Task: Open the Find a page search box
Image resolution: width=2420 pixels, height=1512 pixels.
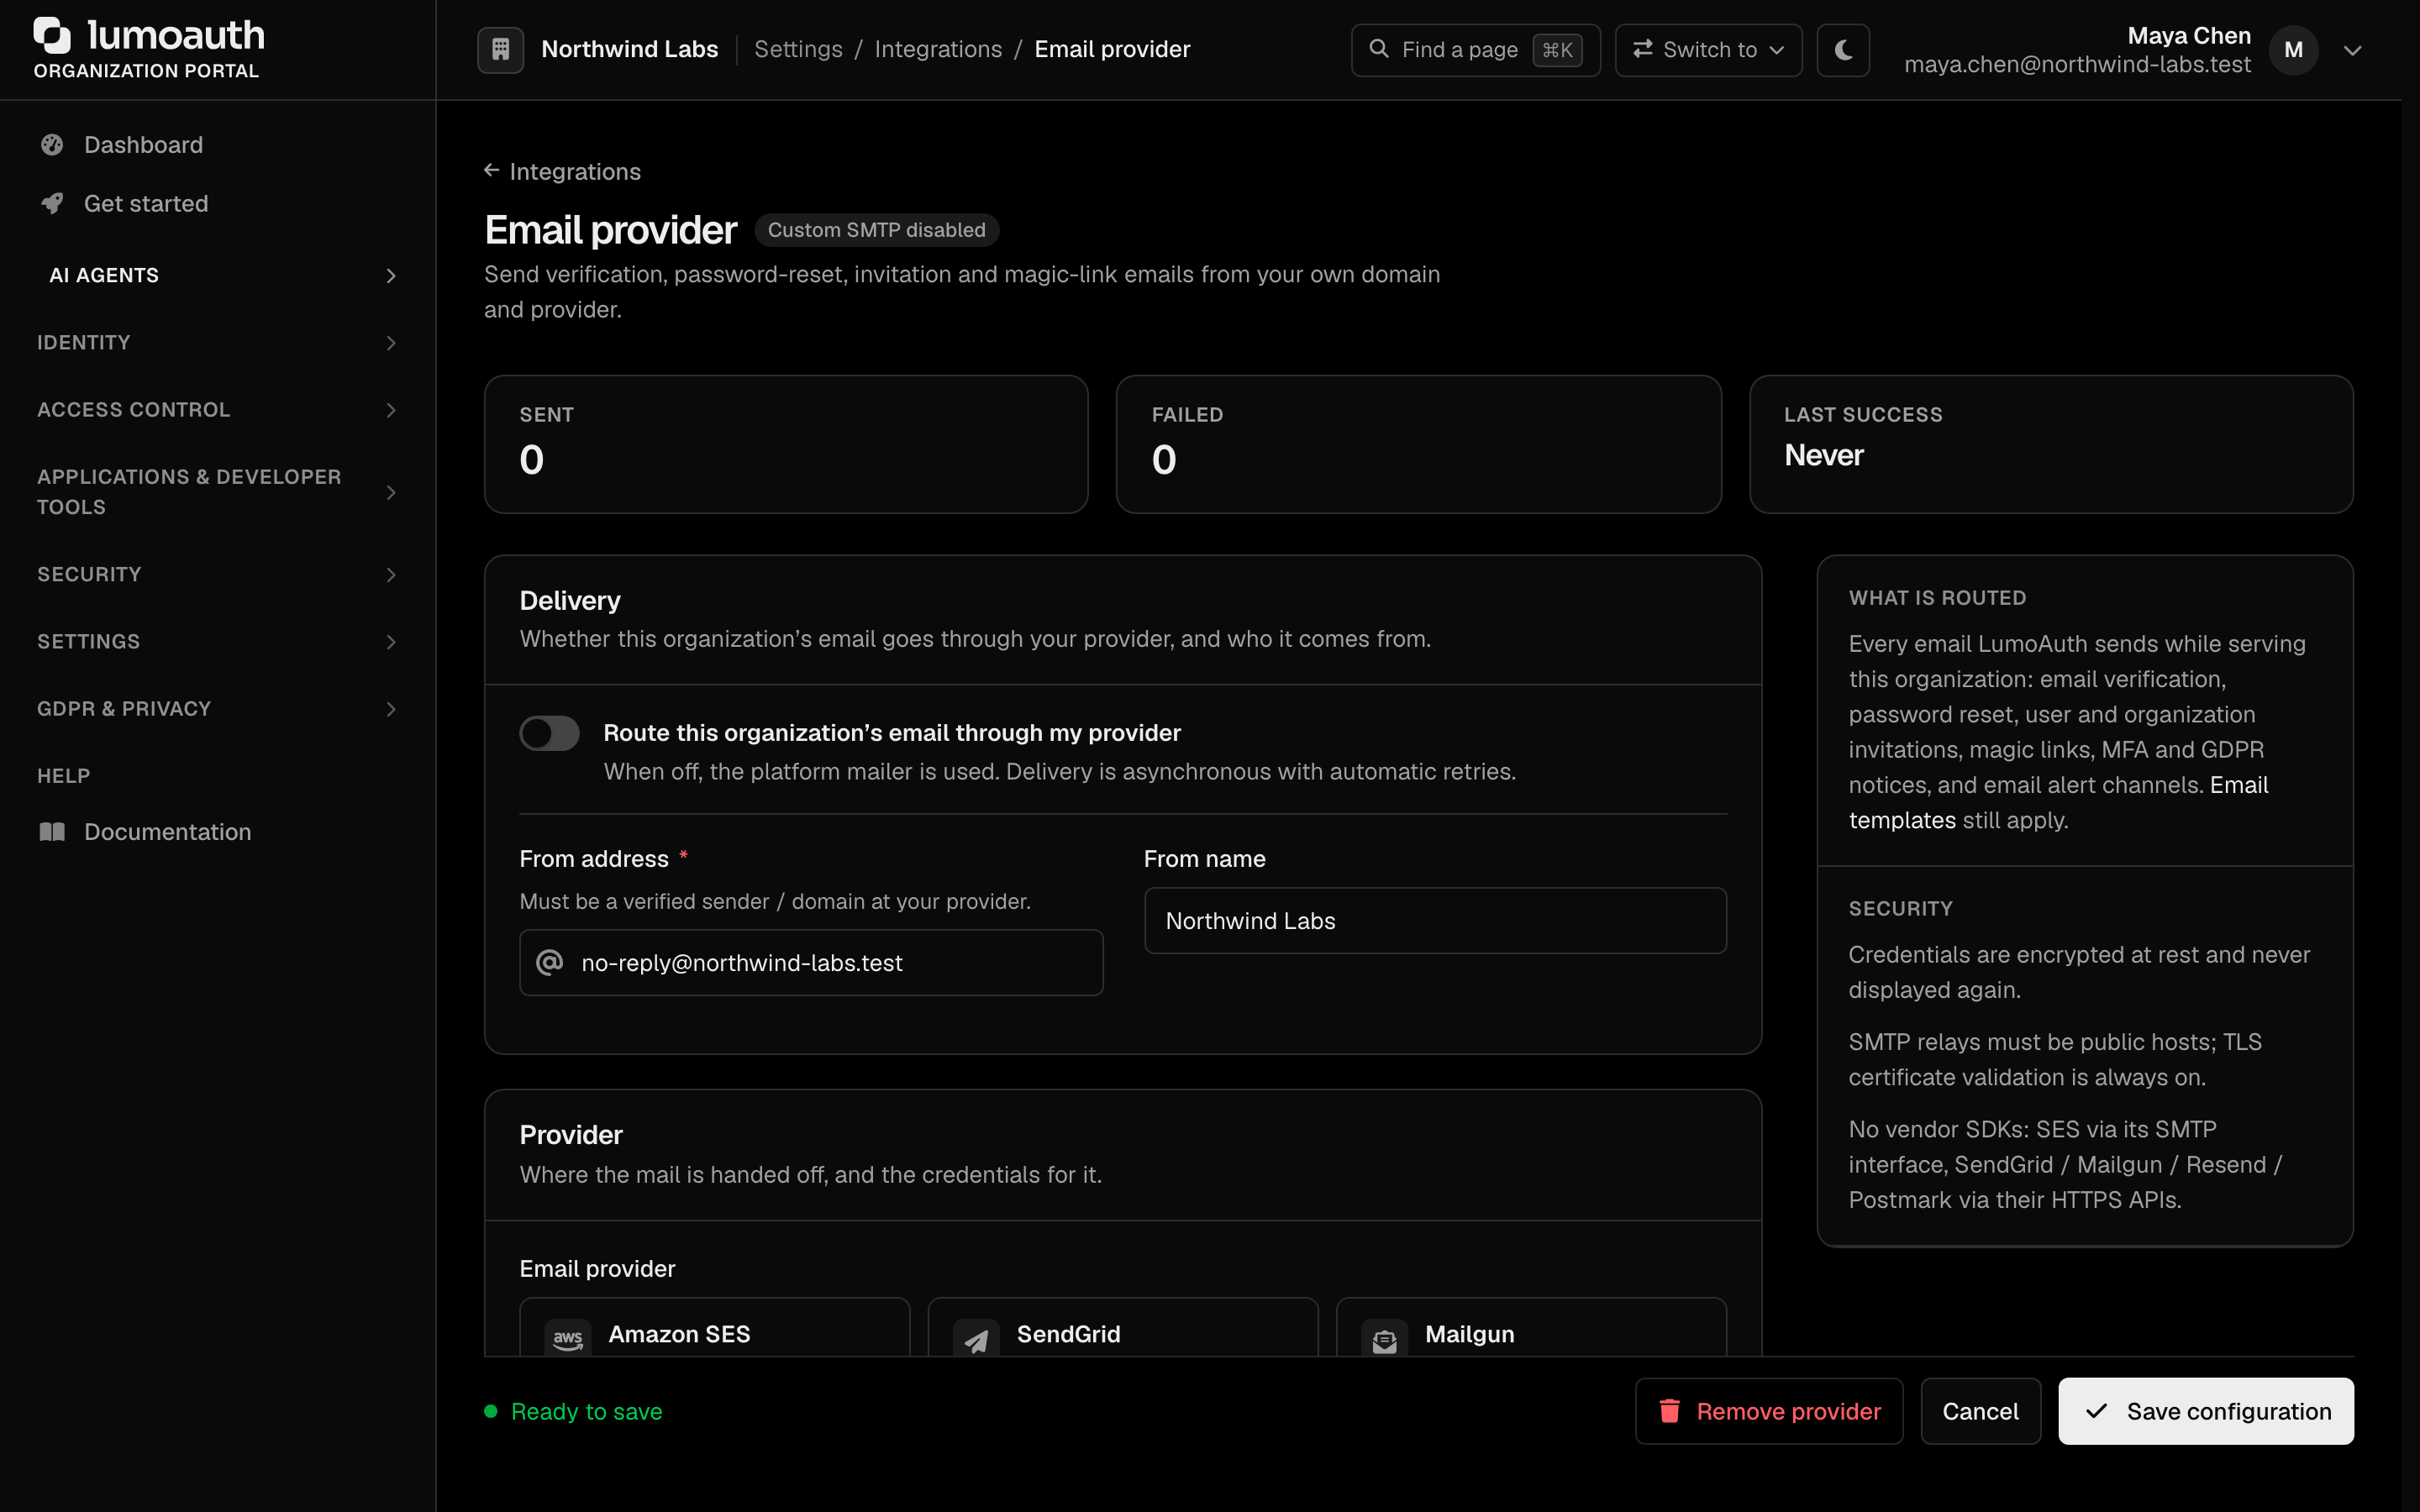Action: (x=1475, y=49)
